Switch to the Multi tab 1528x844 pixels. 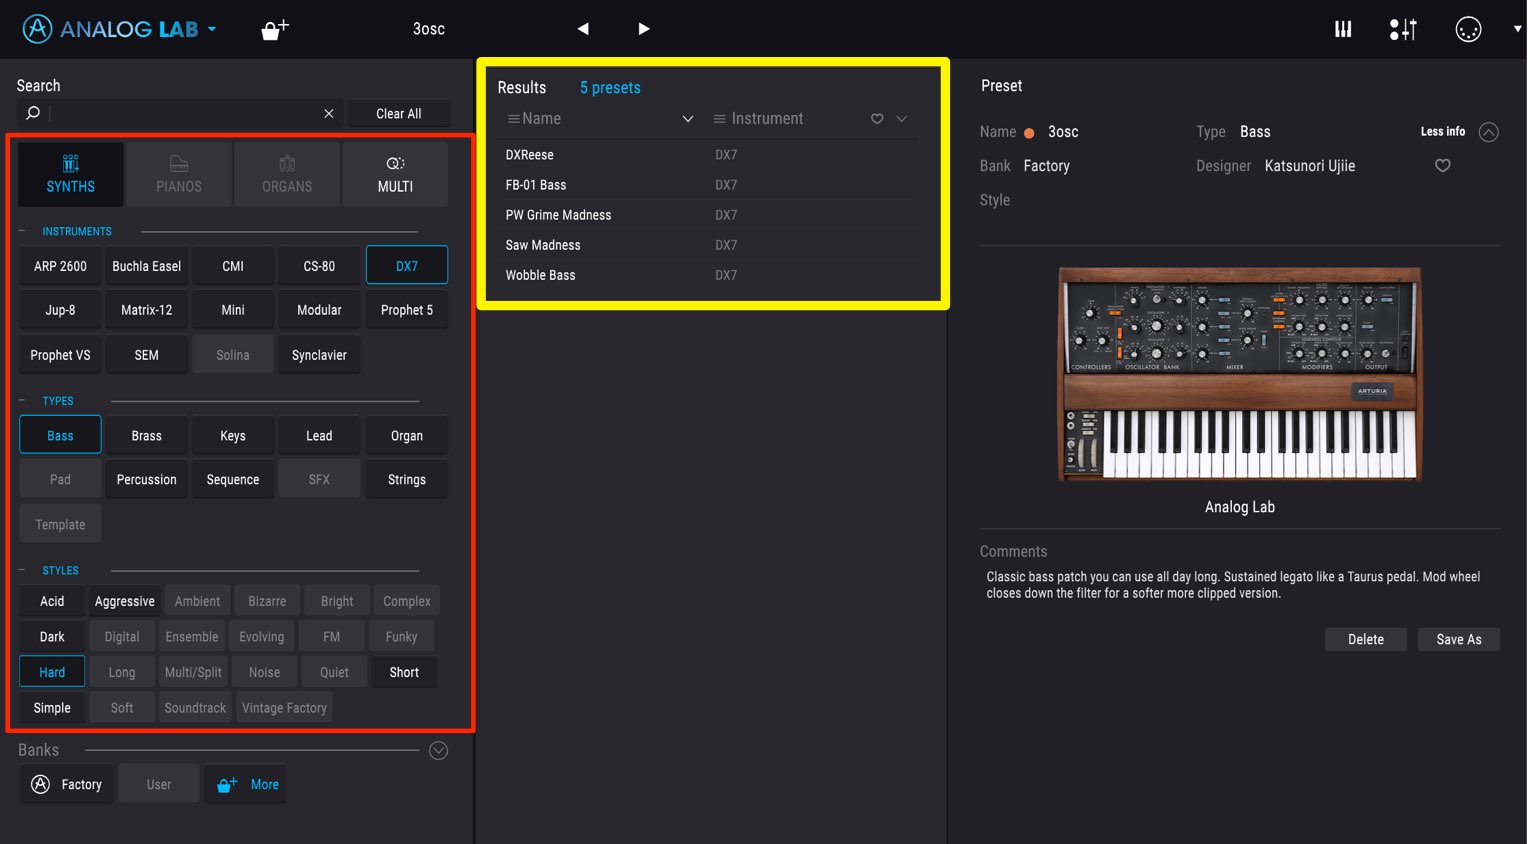click(x=395, y=174)
